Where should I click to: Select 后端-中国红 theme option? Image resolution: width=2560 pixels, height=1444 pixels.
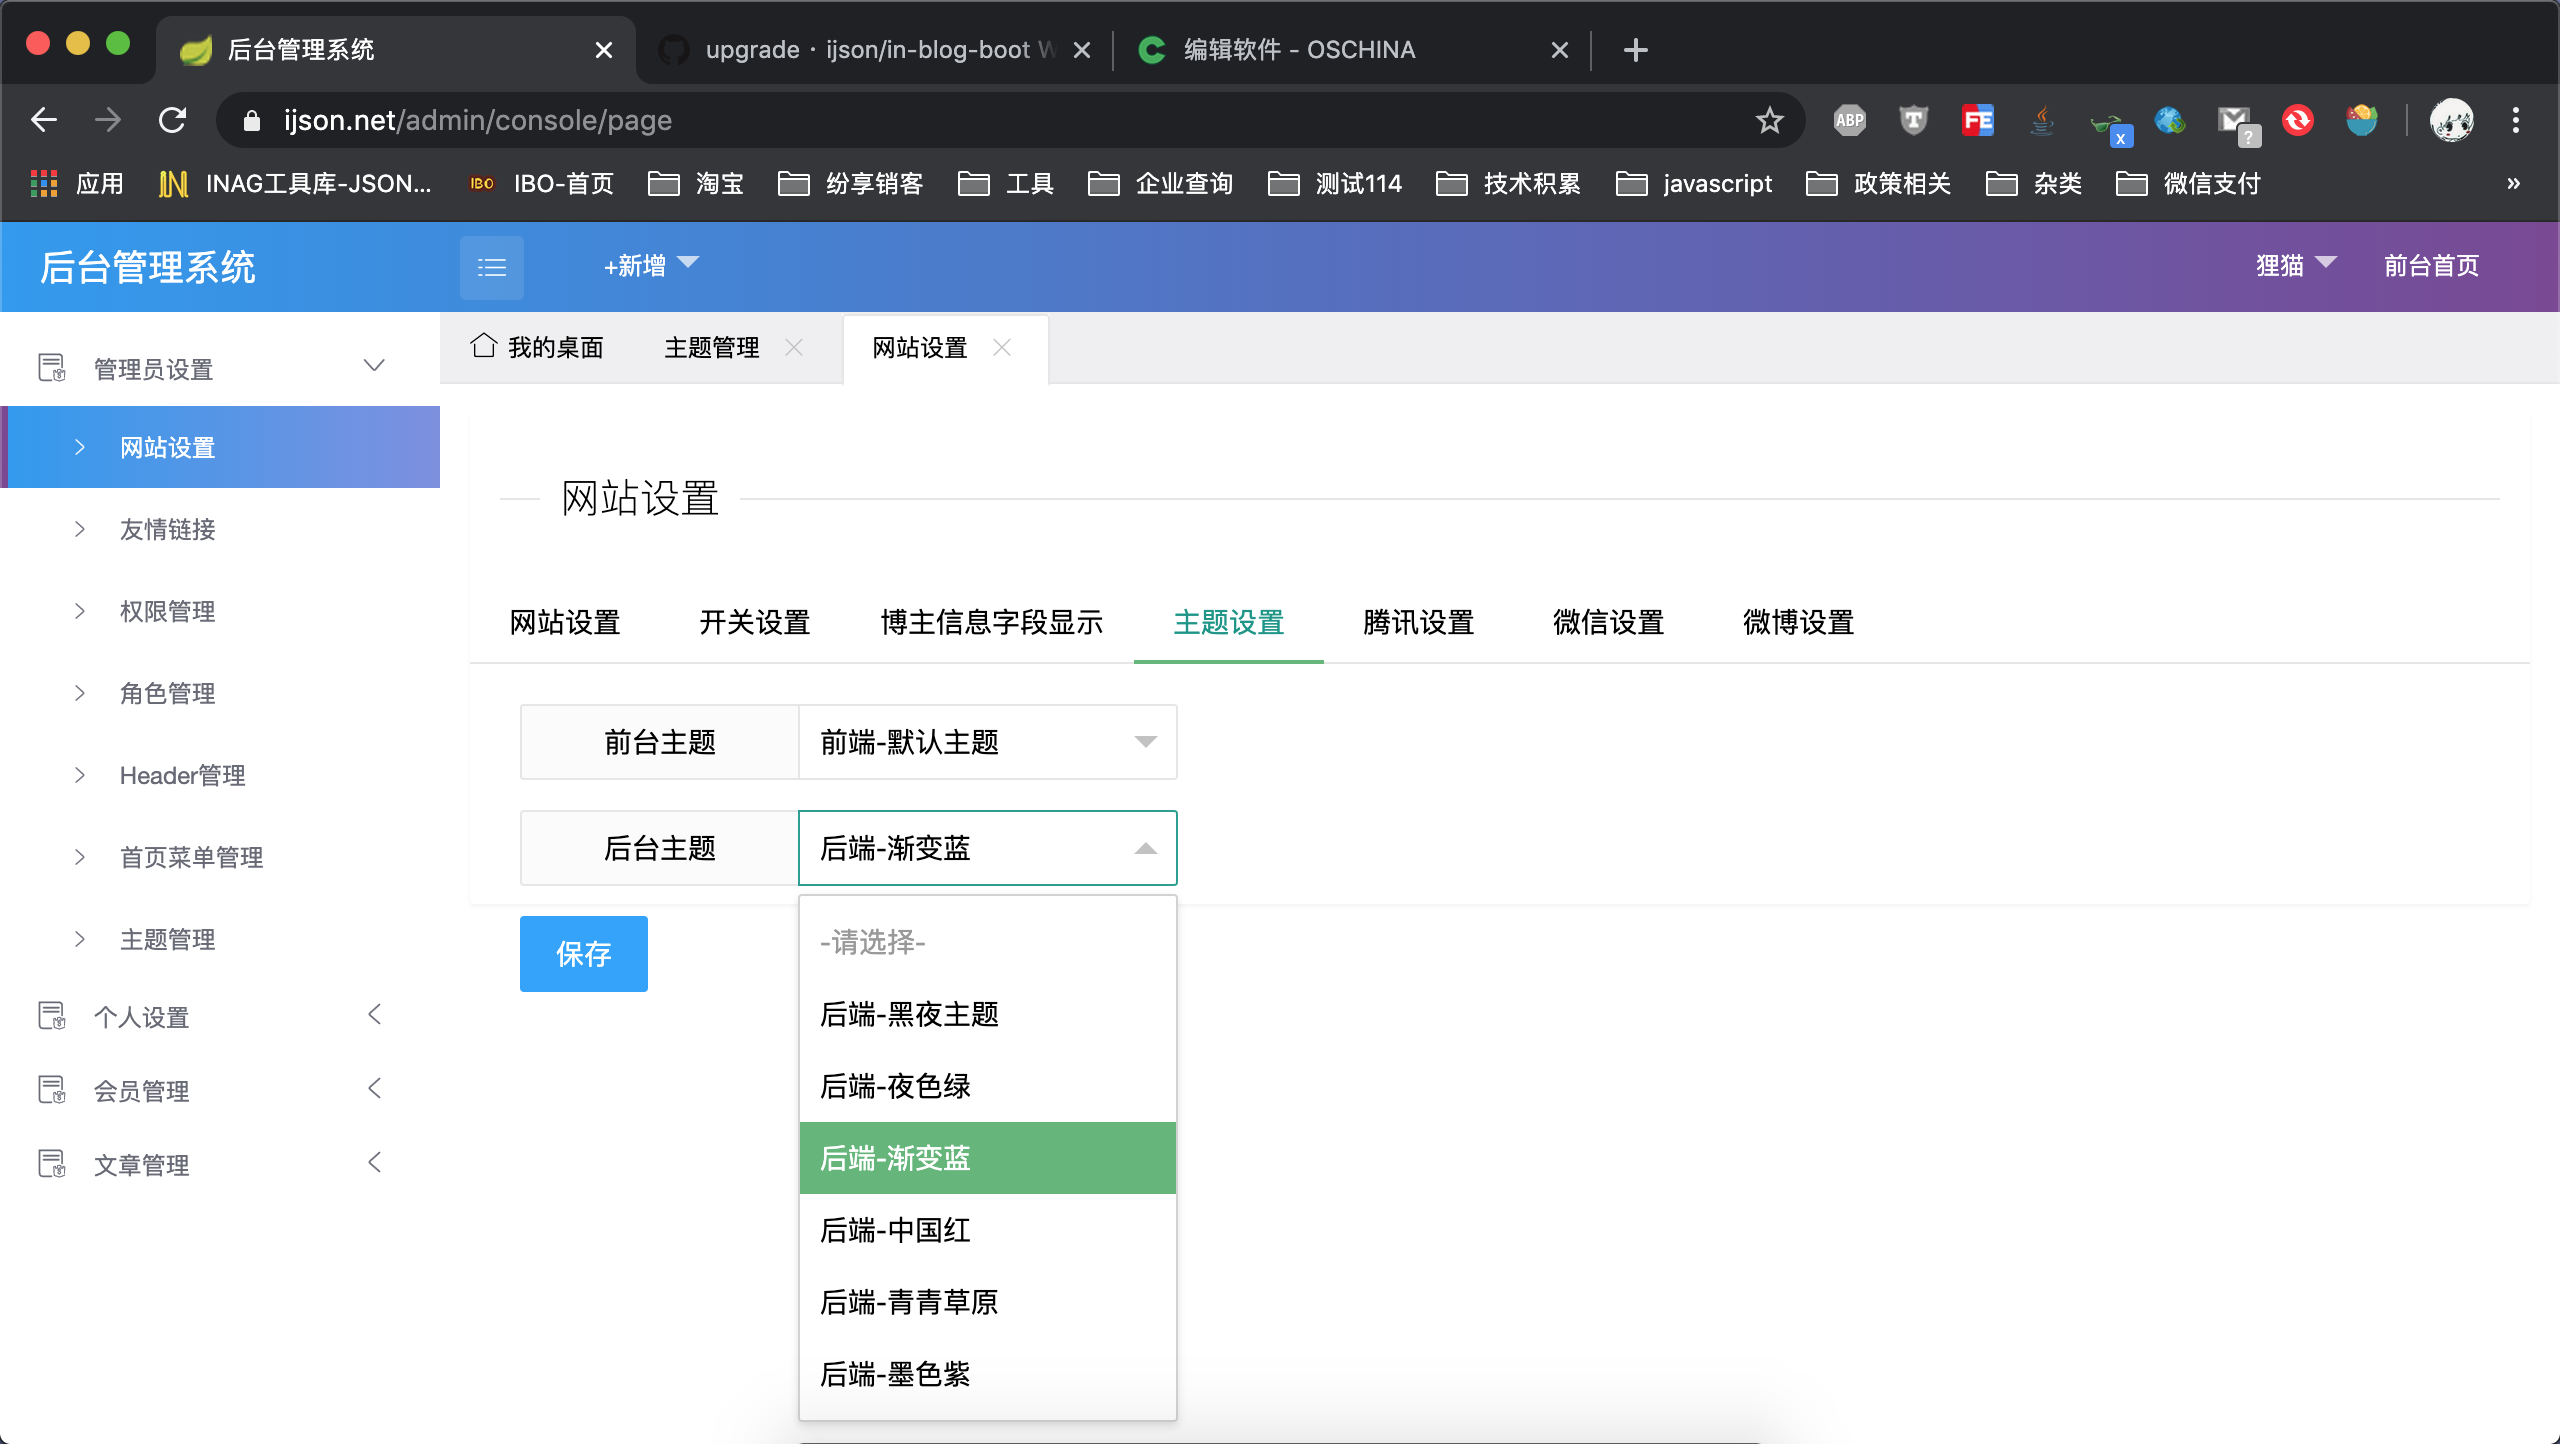(x=895, y=1230)
